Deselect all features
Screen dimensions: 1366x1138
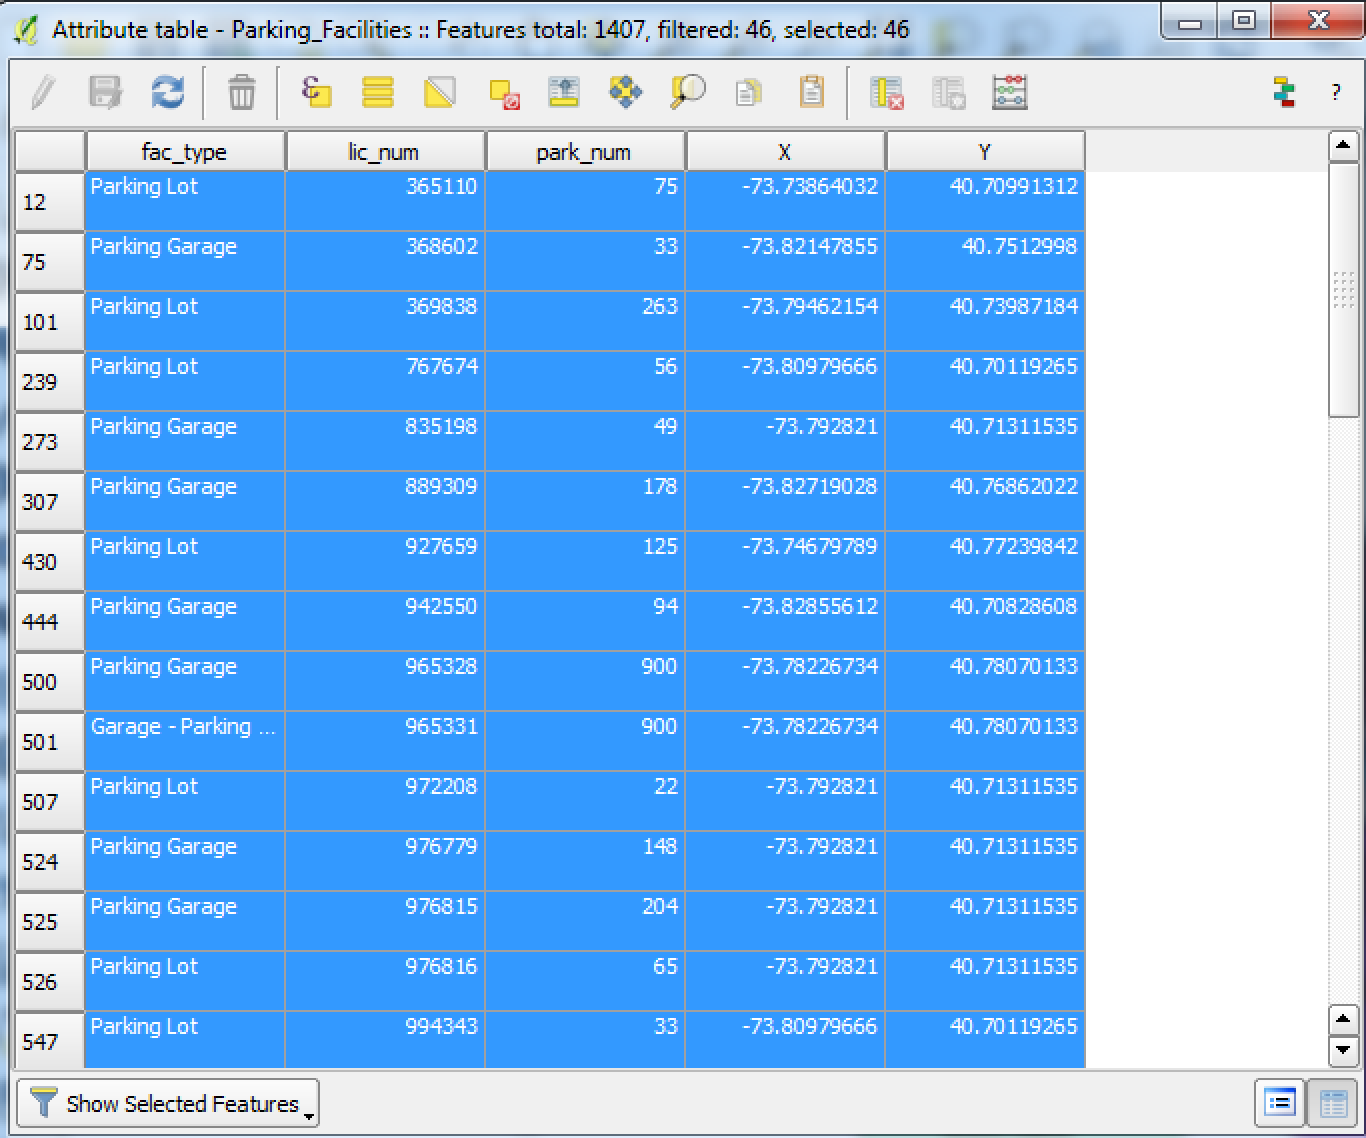point(503,93)
